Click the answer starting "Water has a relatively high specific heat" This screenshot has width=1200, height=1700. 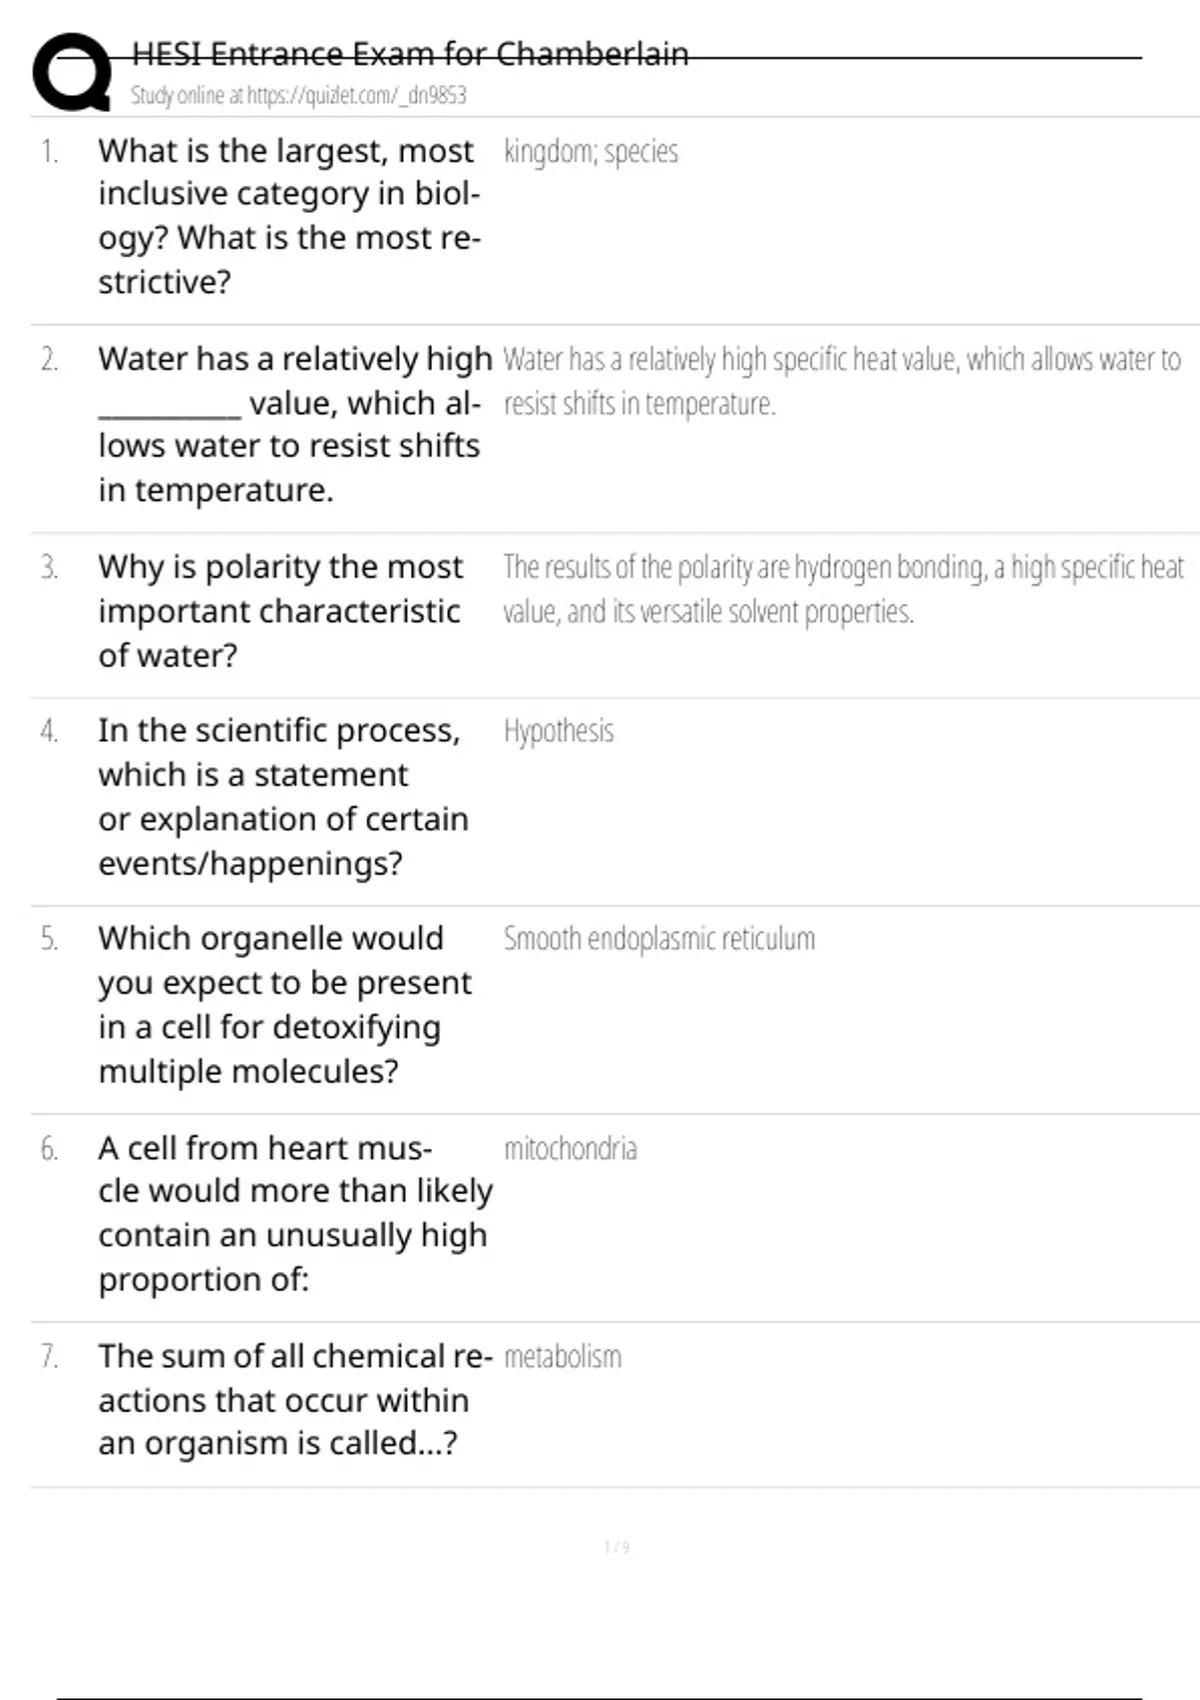pos(841,381)
